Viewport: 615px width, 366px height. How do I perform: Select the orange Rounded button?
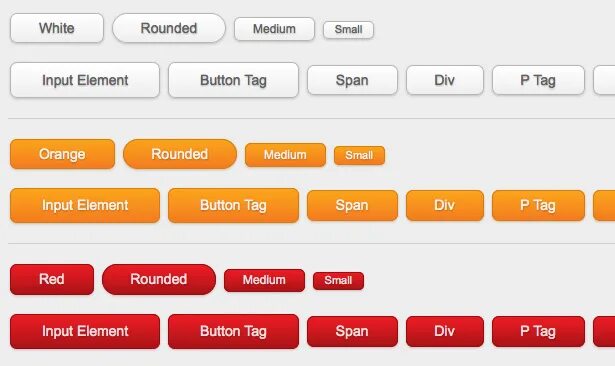[180, 154]
